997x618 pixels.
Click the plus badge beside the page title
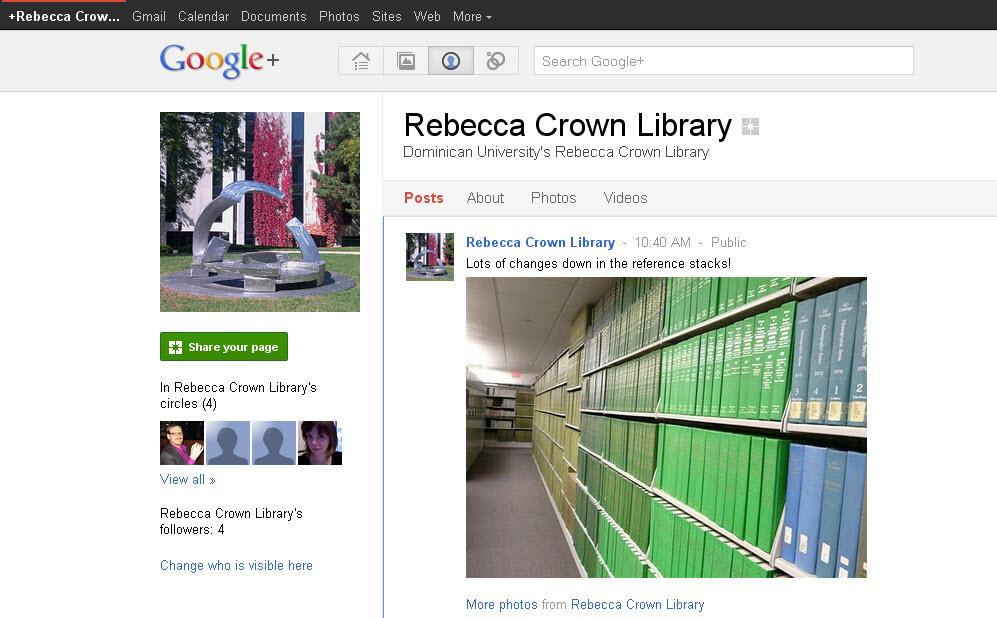pyautogui.click(x=750, y=127)
